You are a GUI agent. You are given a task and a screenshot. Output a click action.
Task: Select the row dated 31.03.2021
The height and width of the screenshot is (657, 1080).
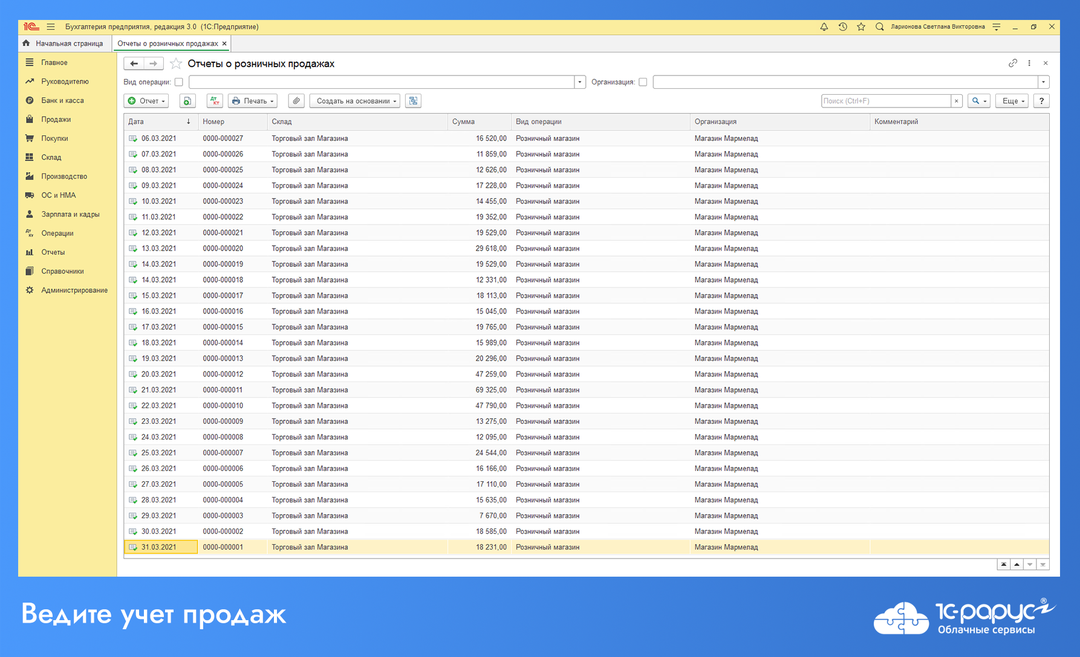[586, 548]
